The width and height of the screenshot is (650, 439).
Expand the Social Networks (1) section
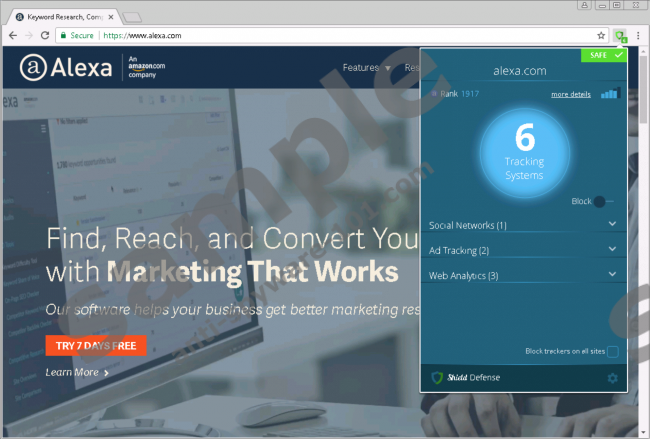coord(612,225)
